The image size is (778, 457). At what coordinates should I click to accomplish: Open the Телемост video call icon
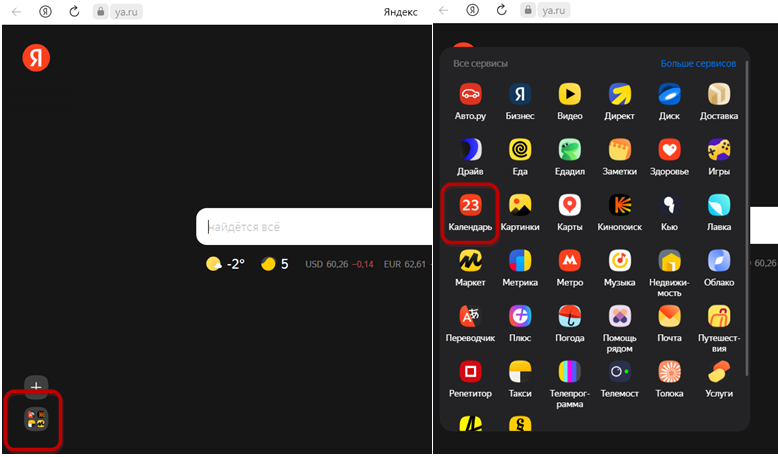tap(620, 372)
